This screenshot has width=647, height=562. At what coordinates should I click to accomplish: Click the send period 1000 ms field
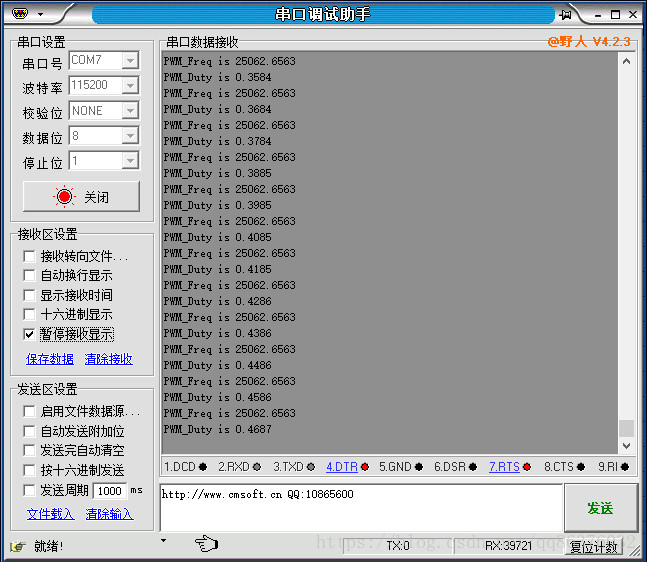[x=110, y=491]
